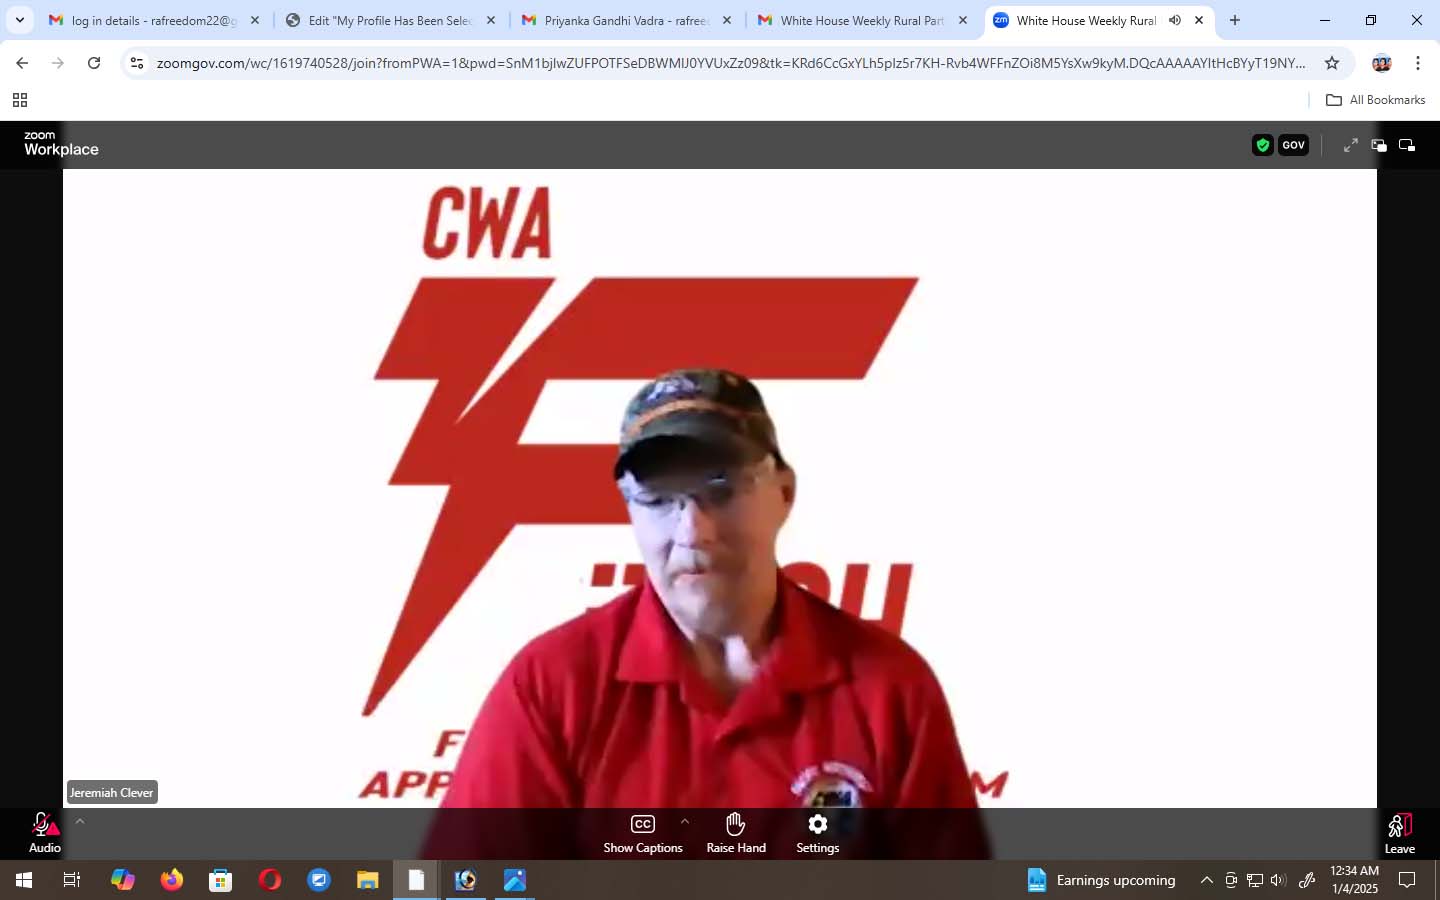Screen dimensions: 1440x900
Task: Open Firefox from the taskbar
Action: [x=172, y=880]
